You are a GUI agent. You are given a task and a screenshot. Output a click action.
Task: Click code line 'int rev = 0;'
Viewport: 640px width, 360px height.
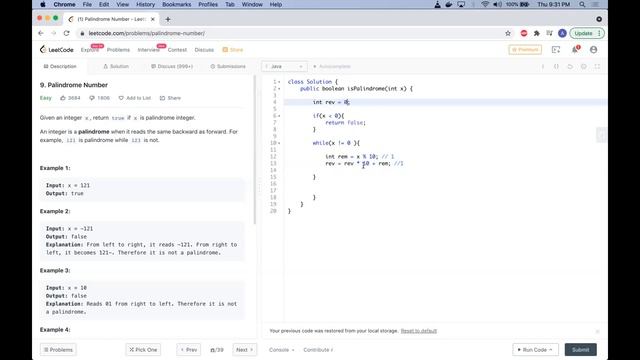tap(331, 102)
